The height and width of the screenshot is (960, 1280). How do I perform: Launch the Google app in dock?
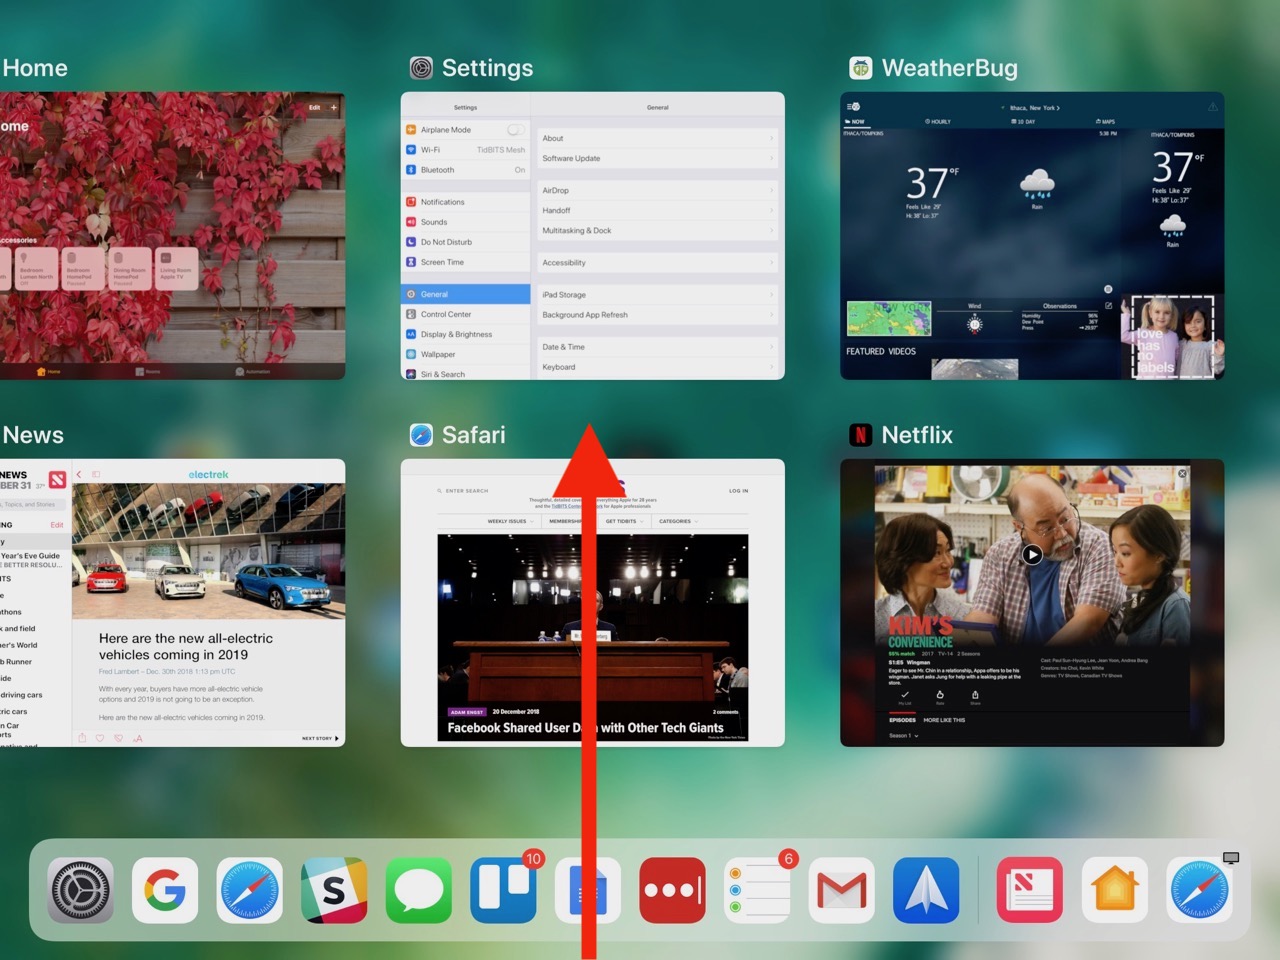pyautogui.click(x=165, y=890)
